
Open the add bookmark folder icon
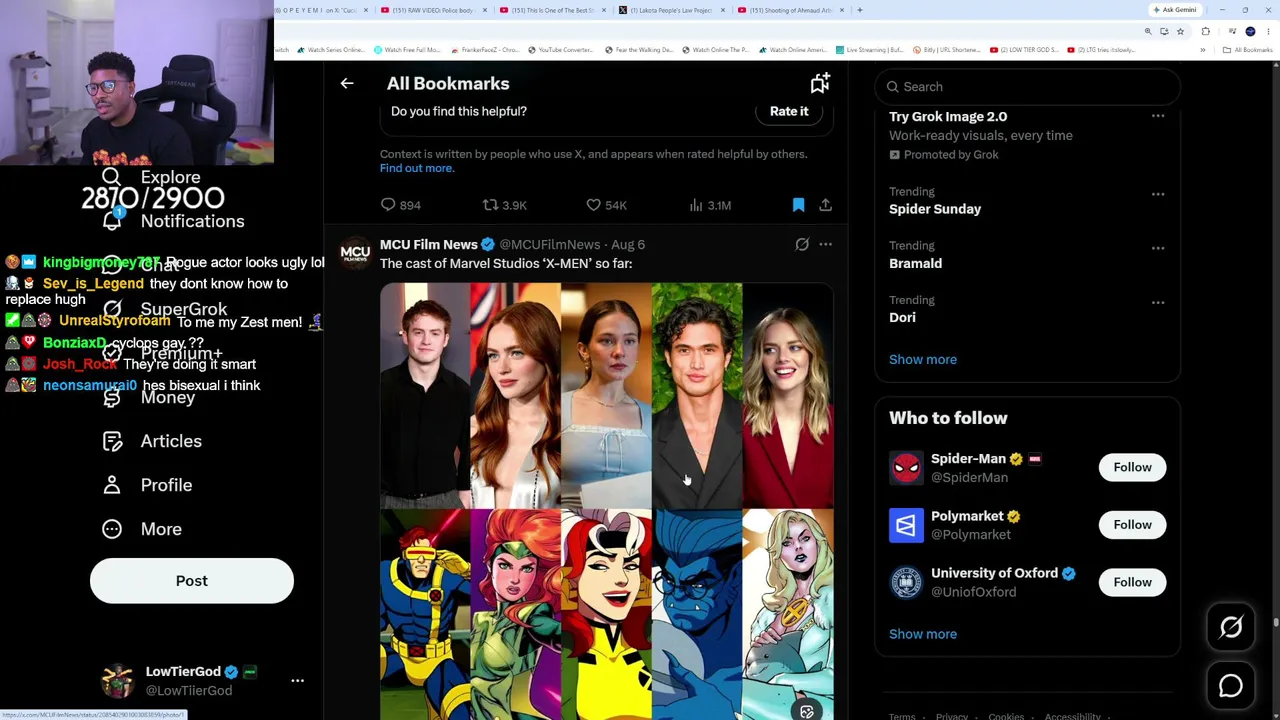click(x=820, y=84)
